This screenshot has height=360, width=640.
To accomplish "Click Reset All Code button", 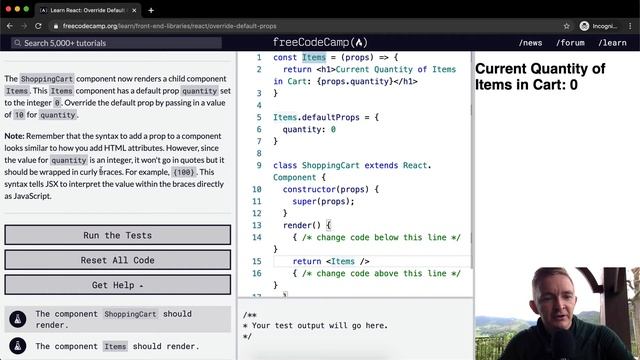I will pyautogui.click(x=118, y=260).
